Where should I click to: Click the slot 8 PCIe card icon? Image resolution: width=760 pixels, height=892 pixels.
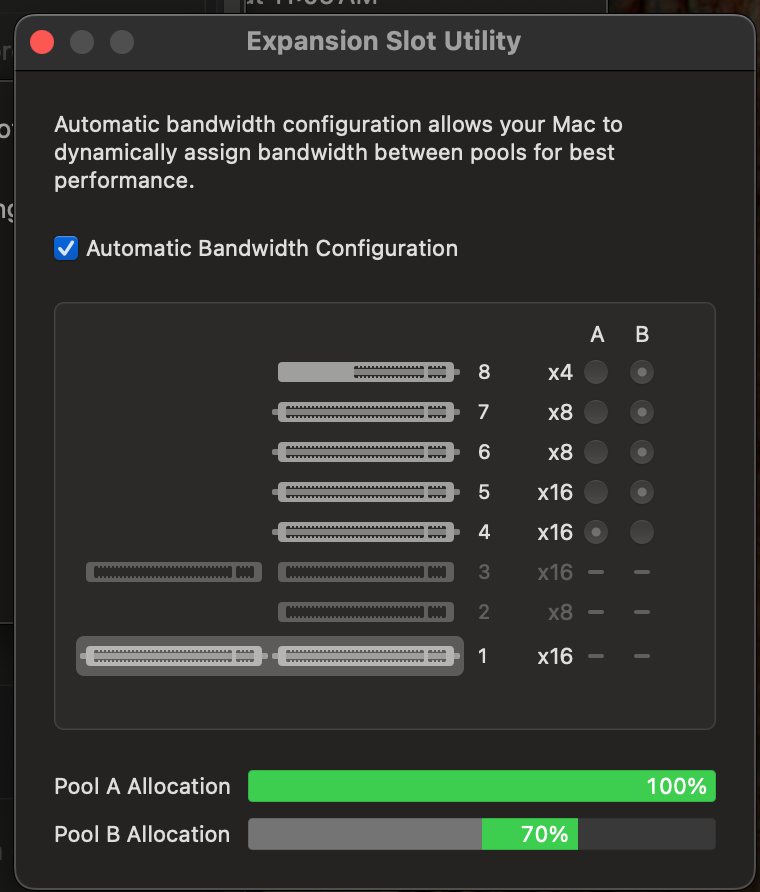click(x=368, y=372)
